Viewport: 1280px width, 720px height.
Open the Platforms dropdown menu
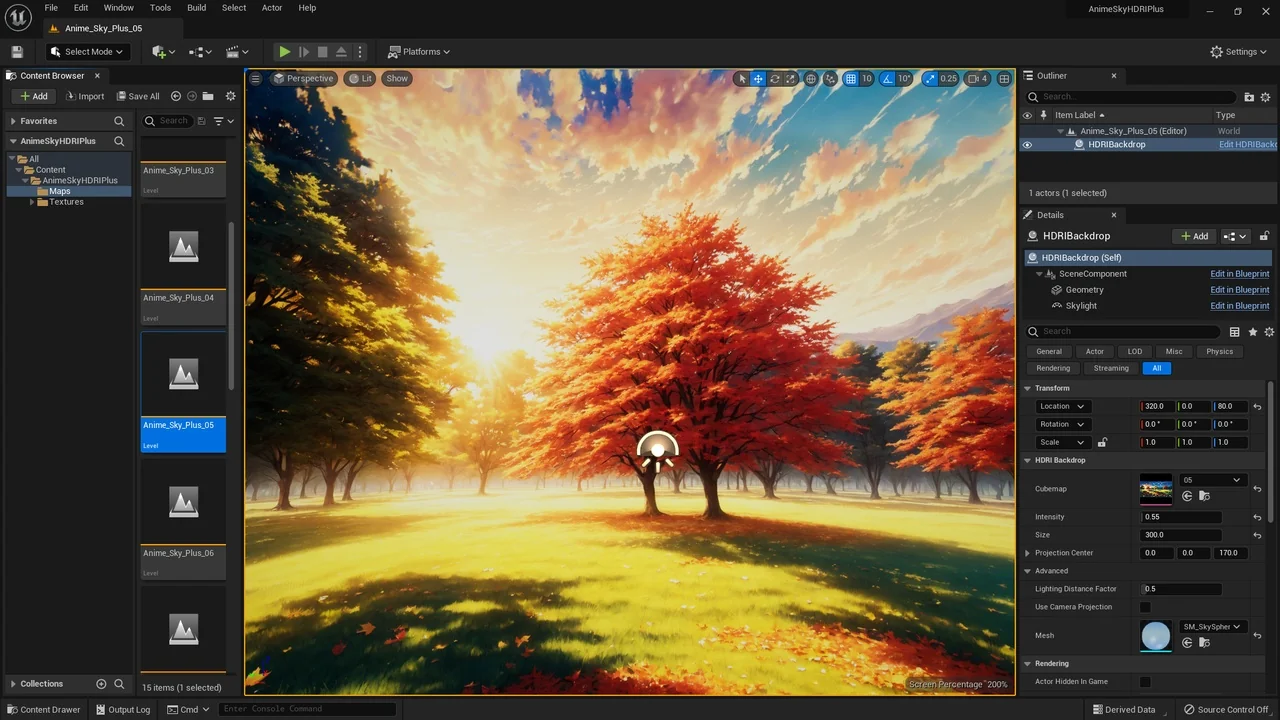[x=419, y=52]
